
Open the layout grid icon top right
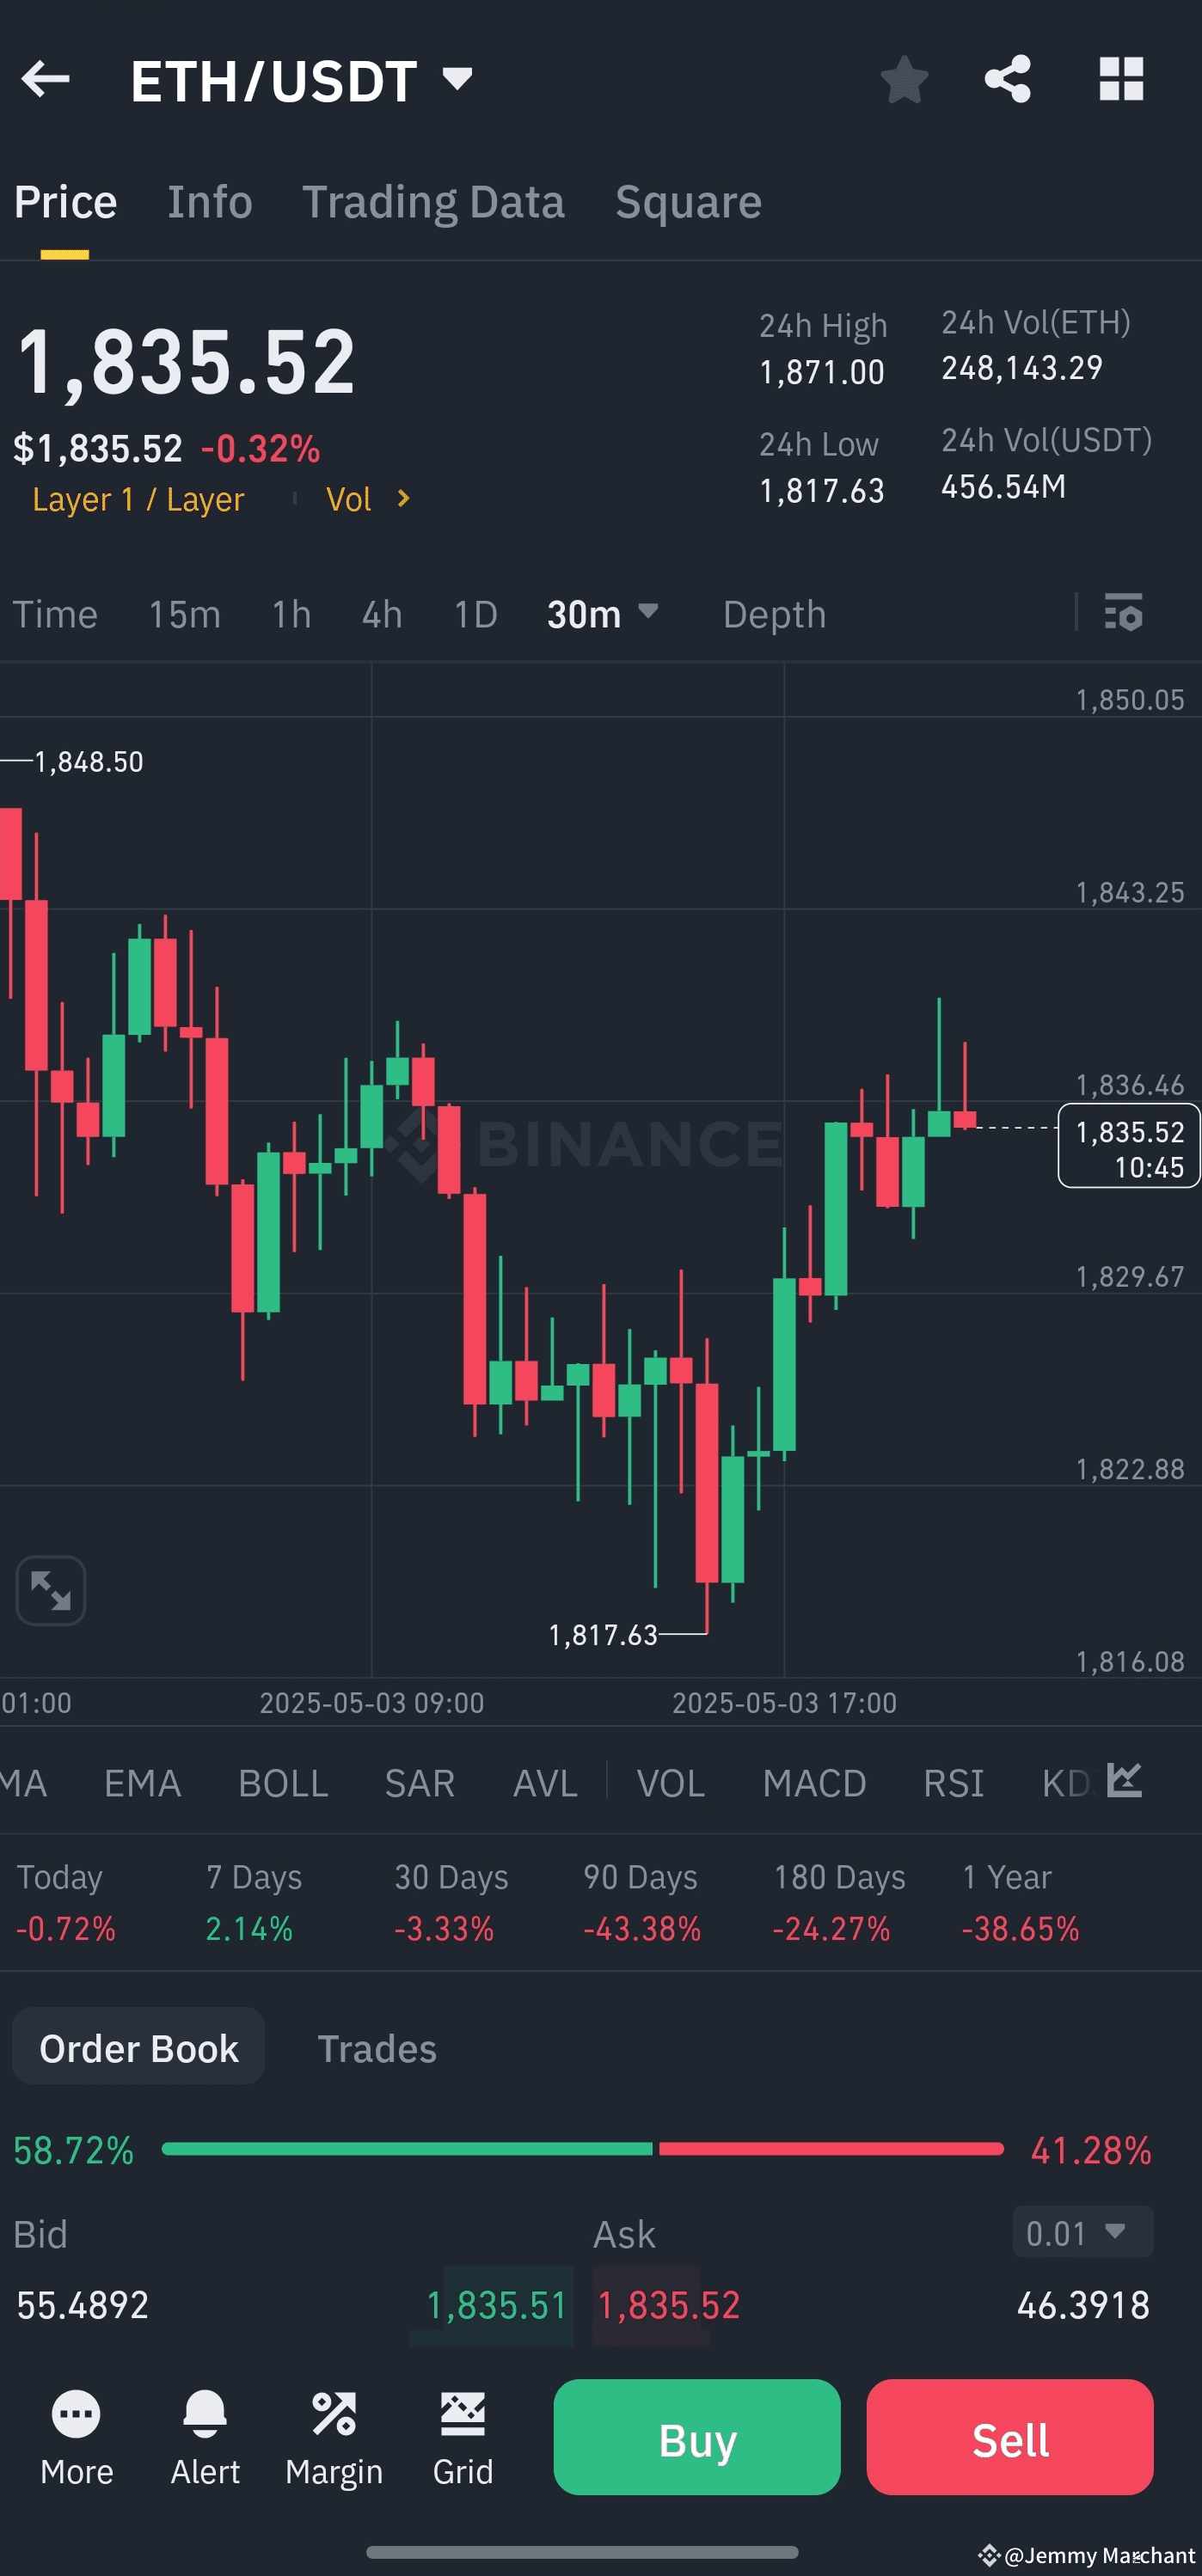coord(1122,80)
